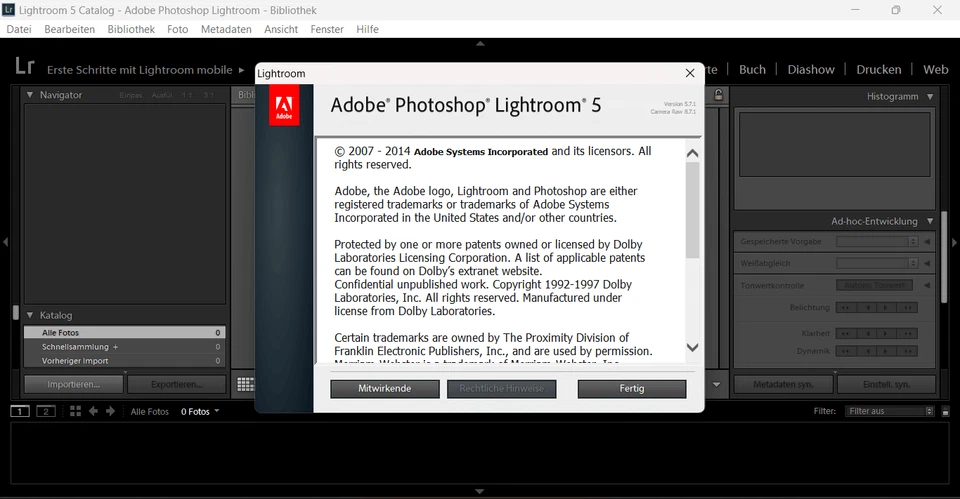This screenshot has width=960, height=499.
Task: Decrease Belichtung with double-left arrow
Action: 846,307
